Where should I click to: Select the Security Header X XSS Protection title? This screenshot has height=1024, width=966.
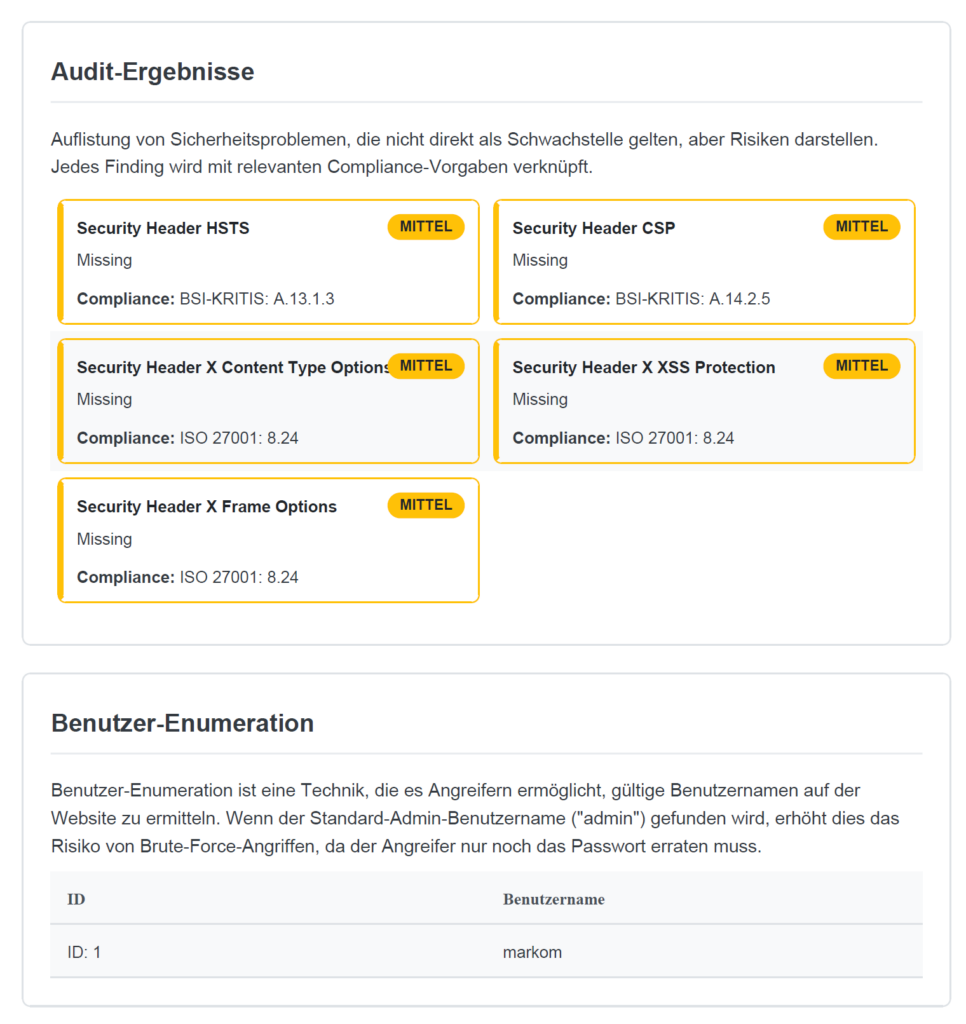[643, 368]
